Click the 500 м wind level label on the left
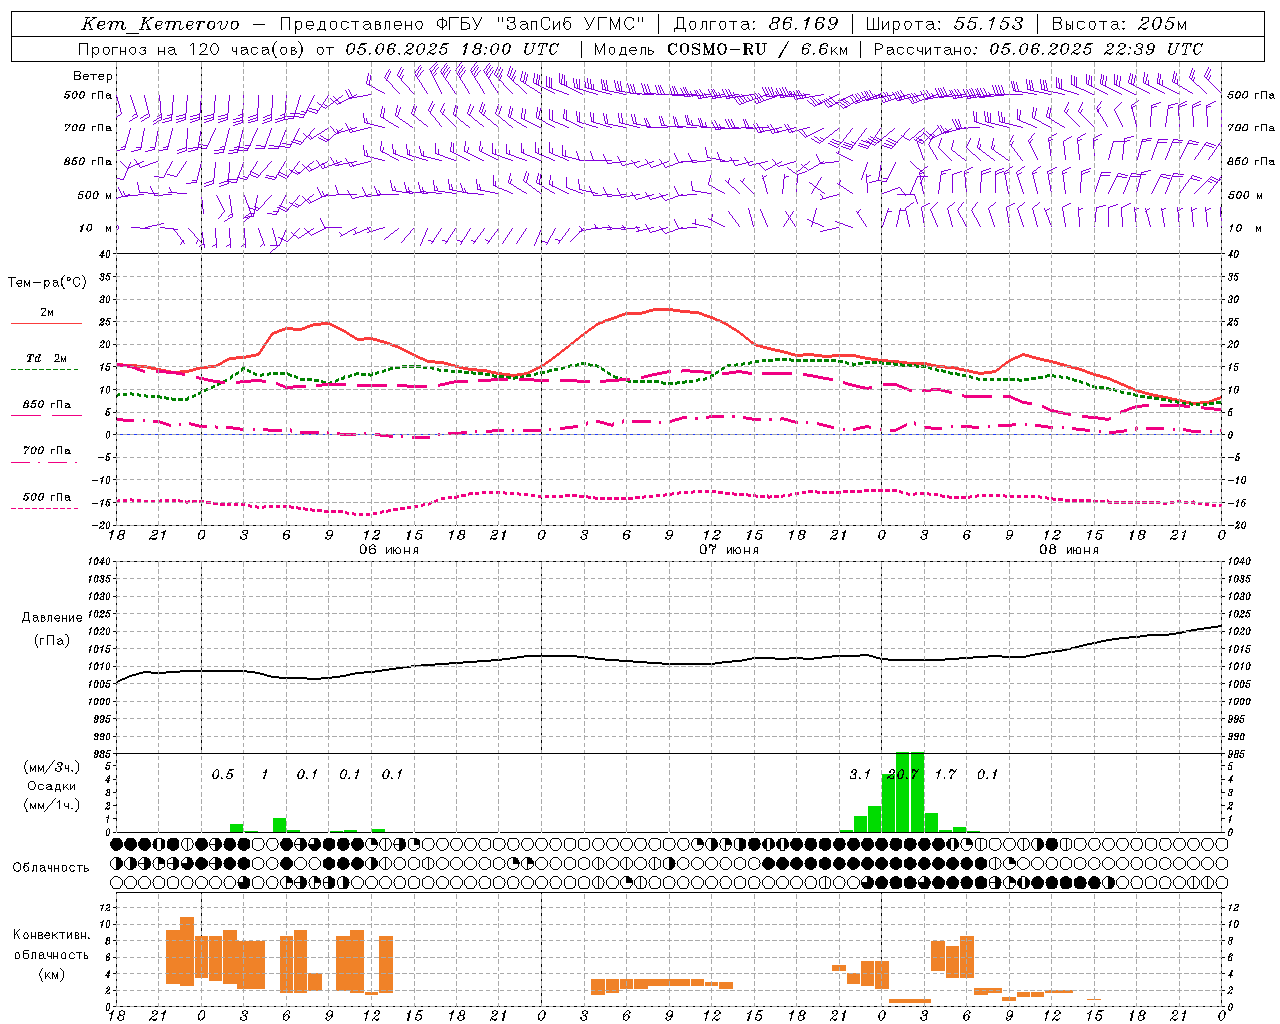This screenshot has height=1024, width=1280. (x=95, y=196)
